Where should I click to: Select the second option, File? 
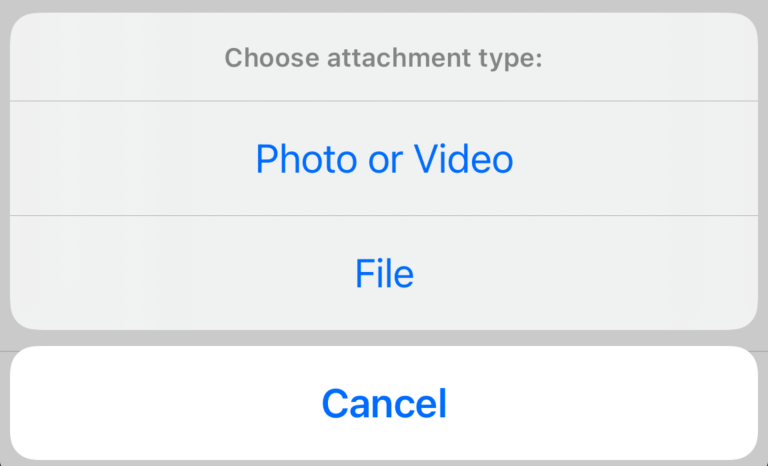[384, 273]
